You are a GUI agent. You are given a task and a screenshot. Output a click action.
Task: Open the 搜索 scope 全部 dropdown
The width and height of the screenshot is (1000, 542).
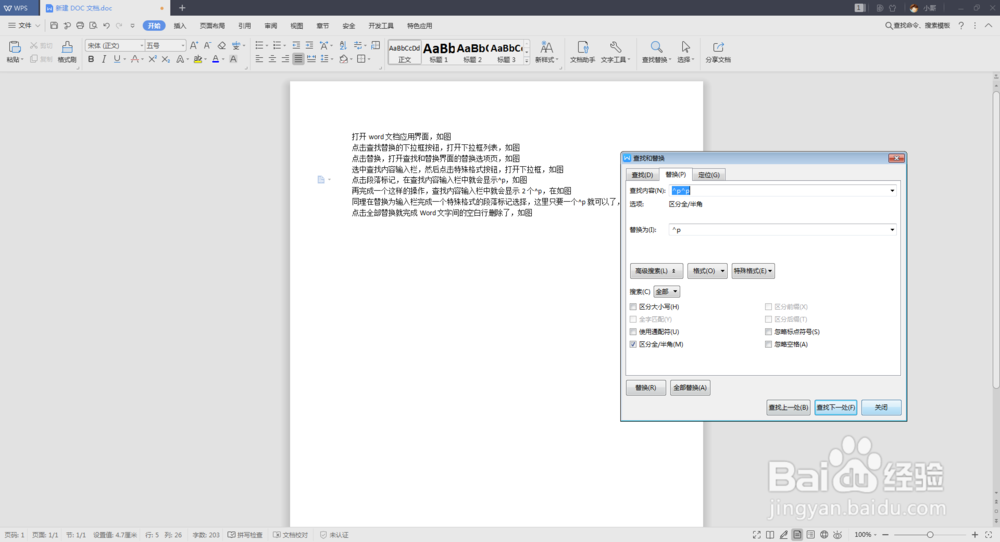[x=666, y=291]
